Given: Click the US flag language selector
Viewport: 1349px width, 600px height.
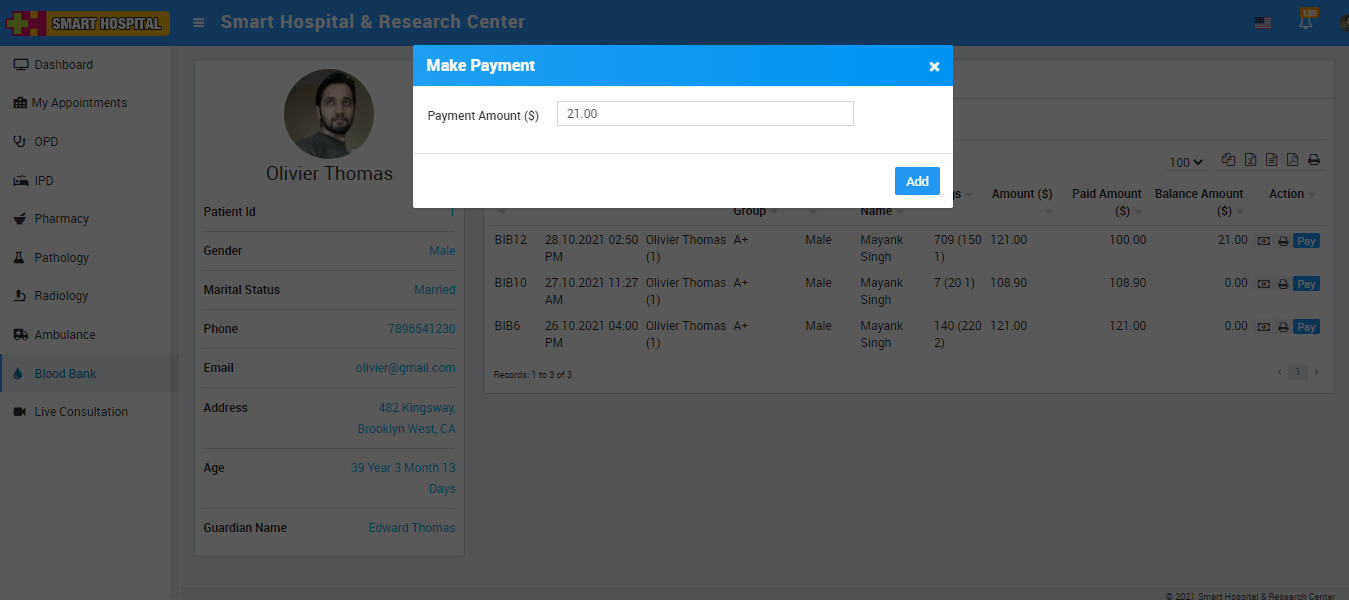Looking at the screenshot, I should point(1263,22).
